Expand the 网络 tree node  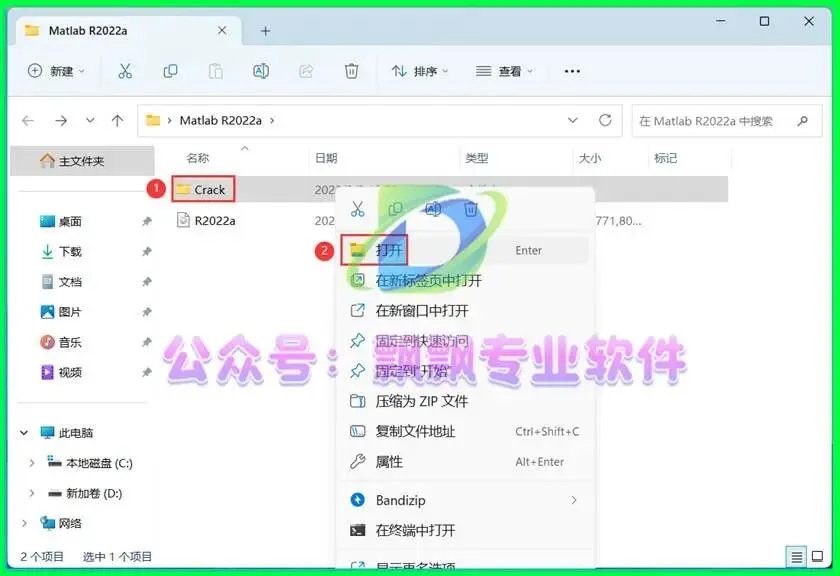pos(24,523)
